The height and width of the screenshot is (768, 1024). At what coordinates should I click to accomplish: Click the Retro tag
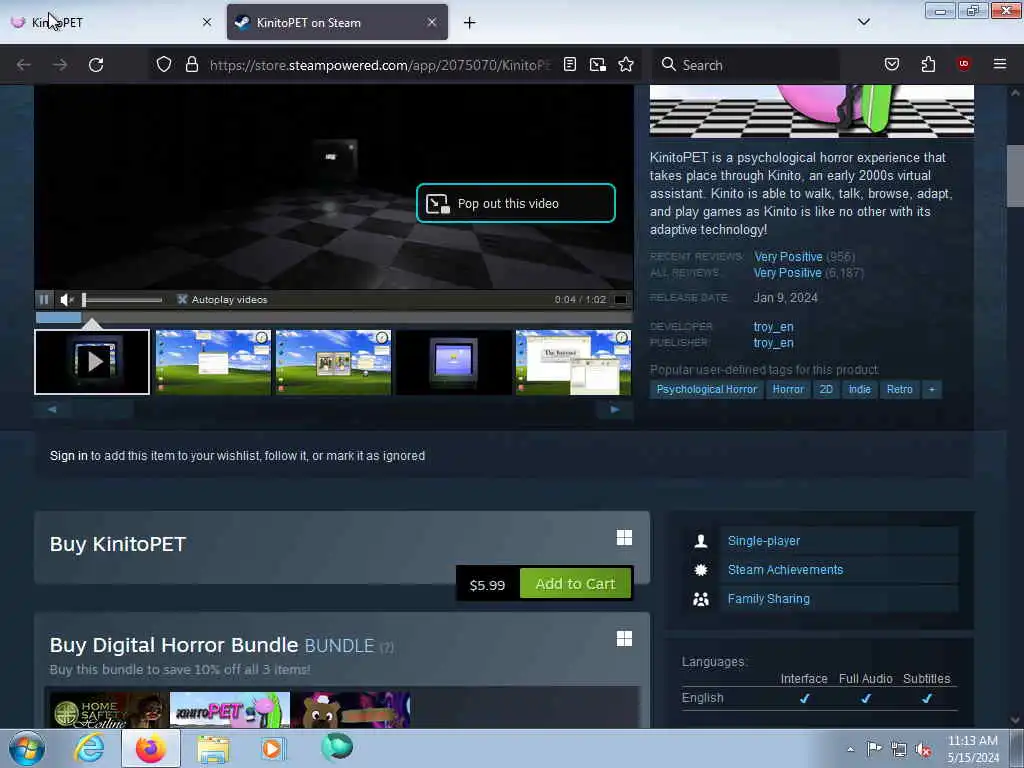(899, 389)
